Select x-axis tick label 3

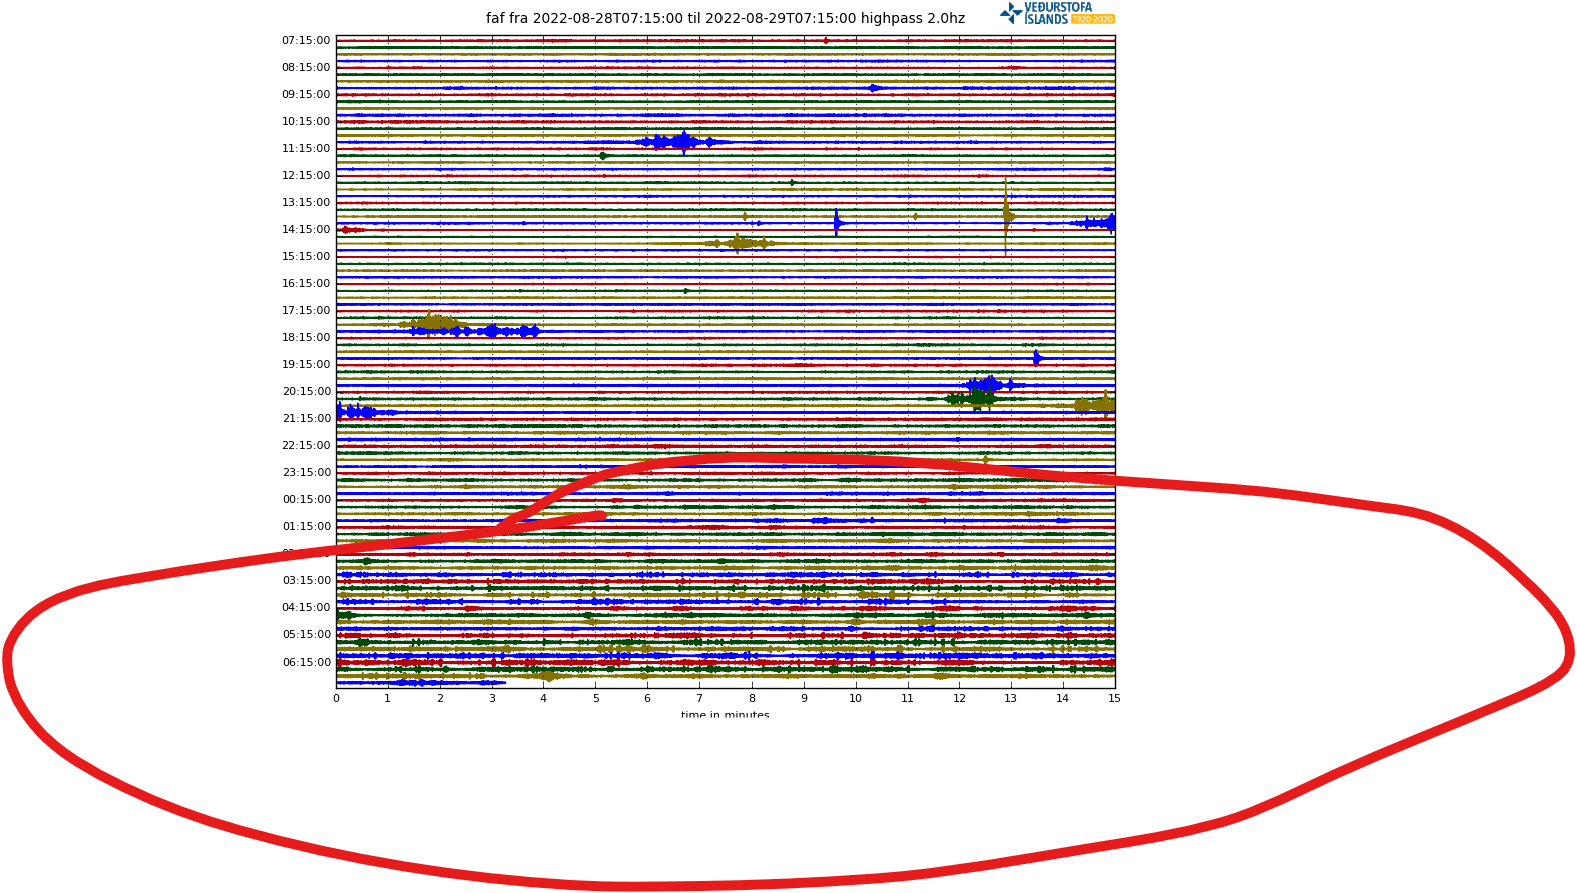[492, 699]
